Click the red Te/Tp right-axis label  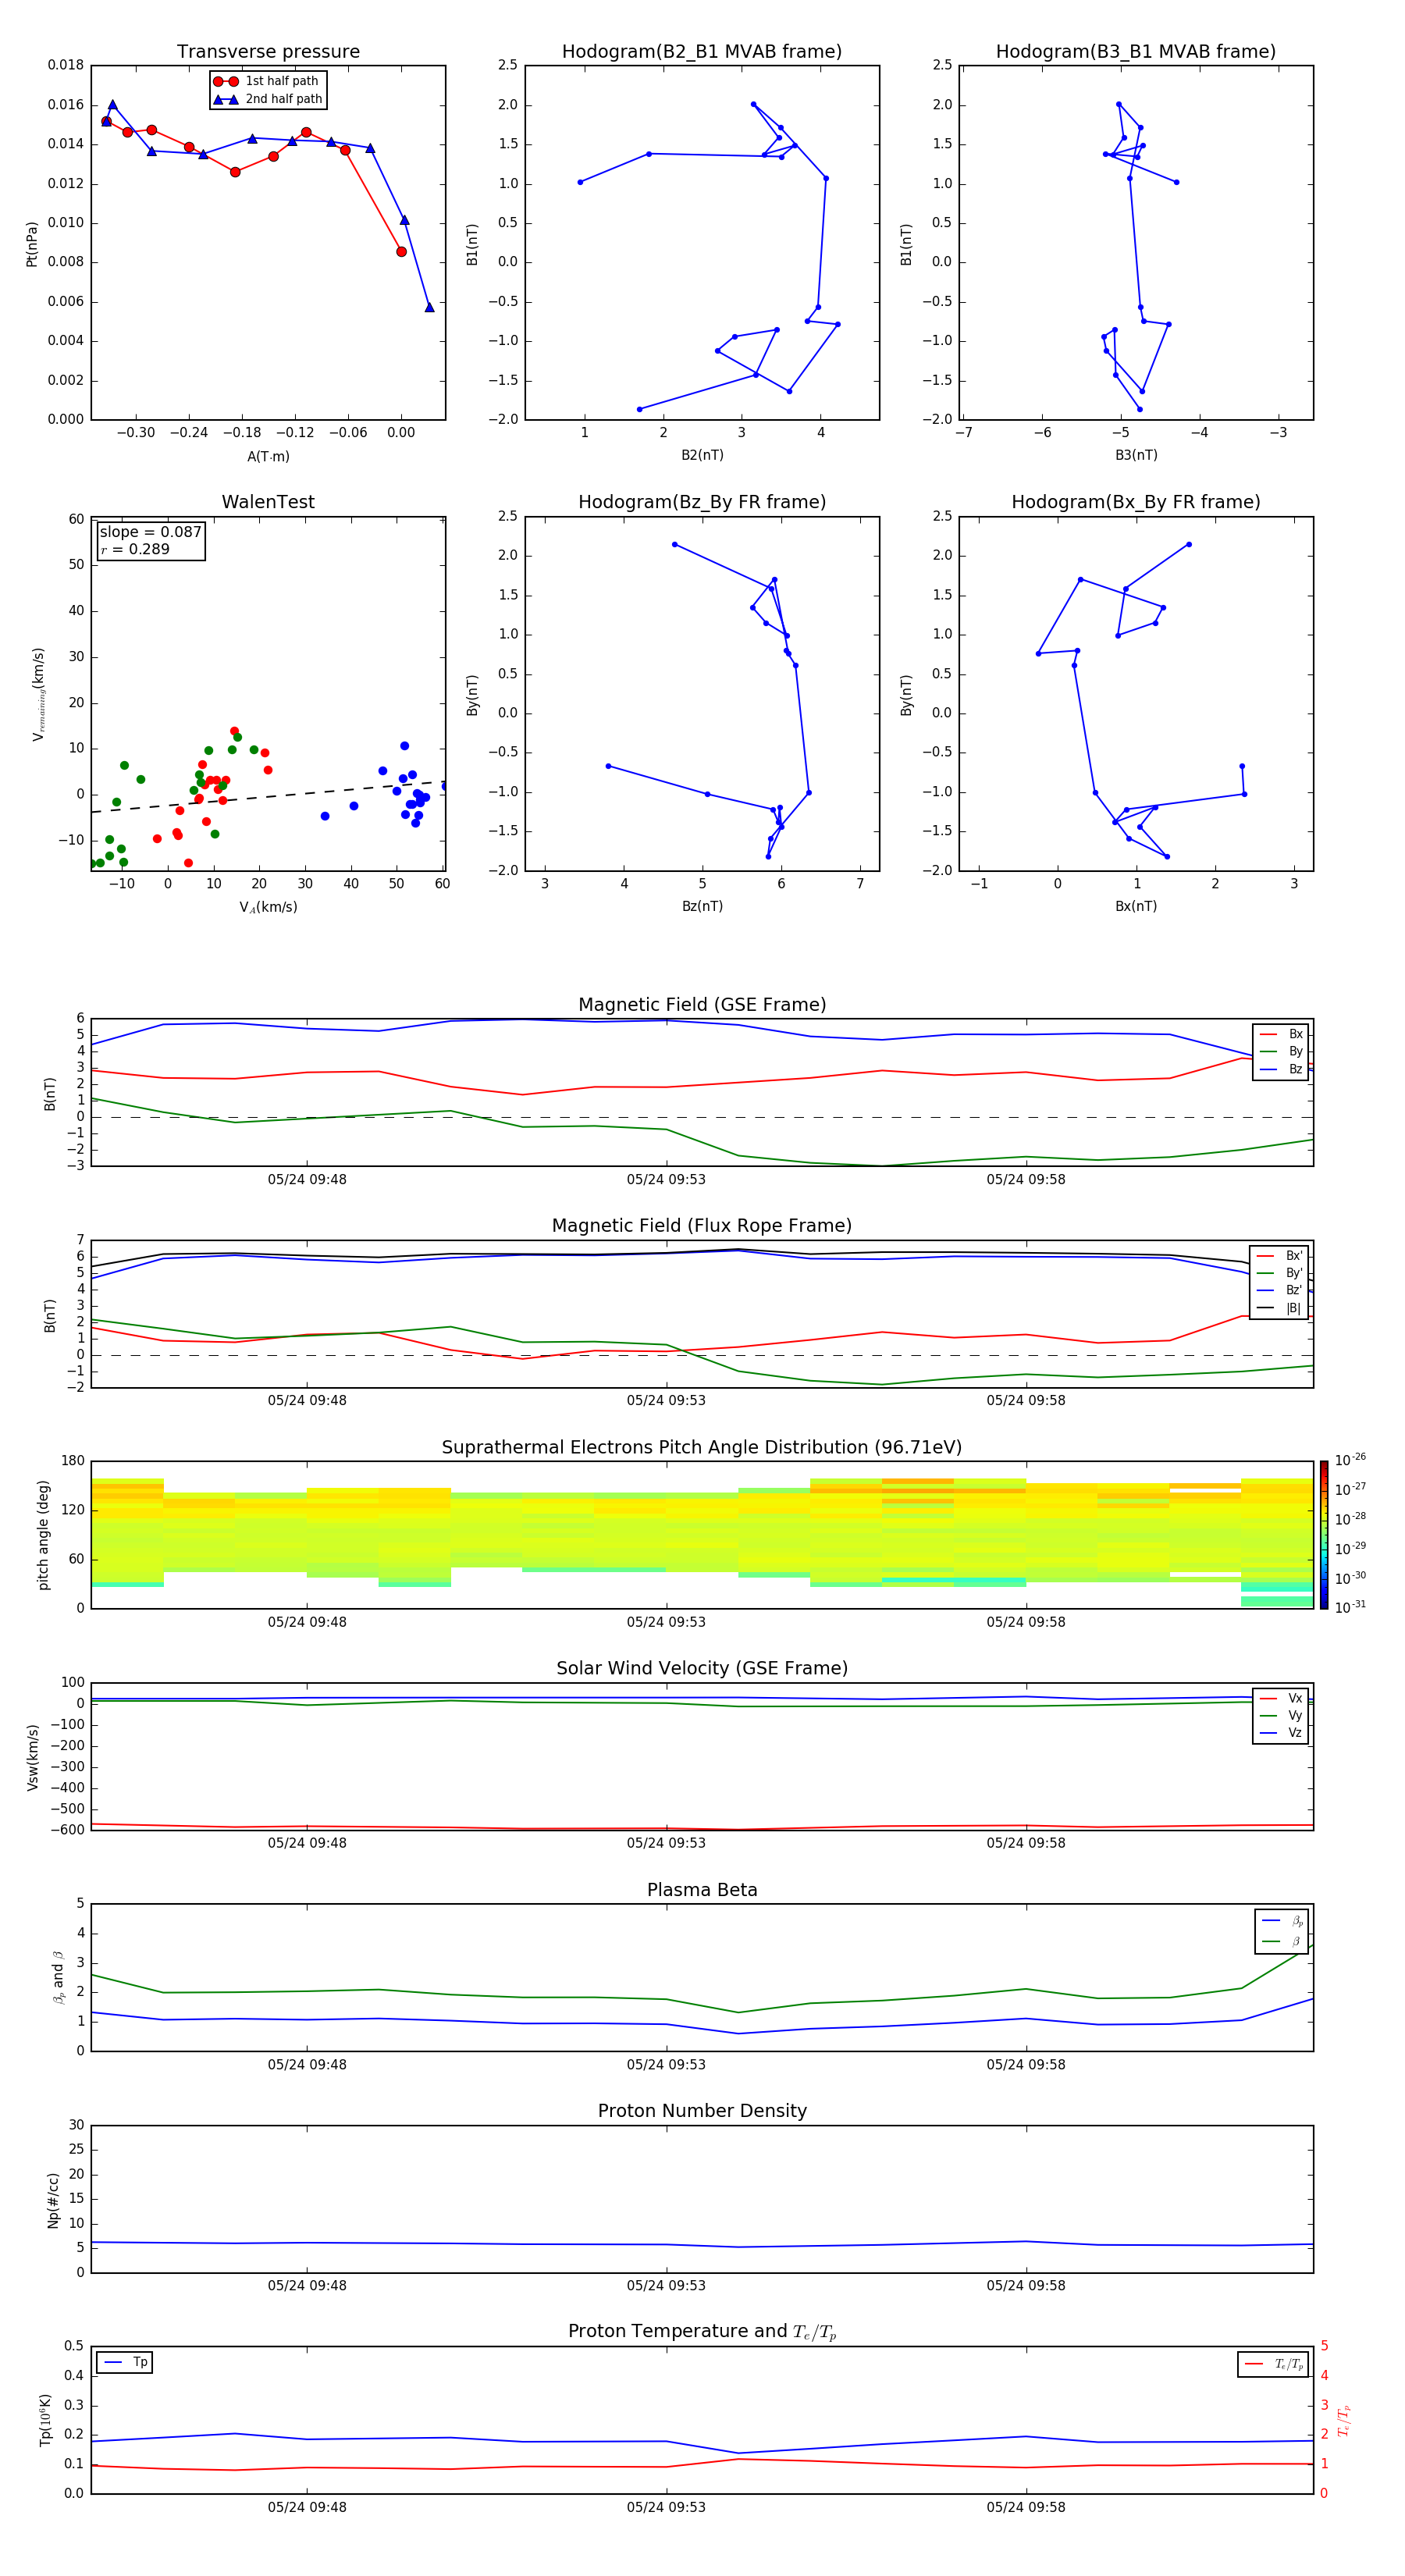click(1344, 2420)
